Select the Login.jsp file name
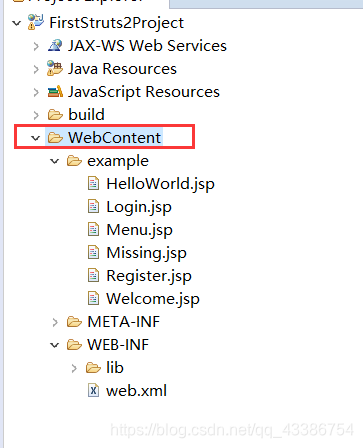 (139, 207)
